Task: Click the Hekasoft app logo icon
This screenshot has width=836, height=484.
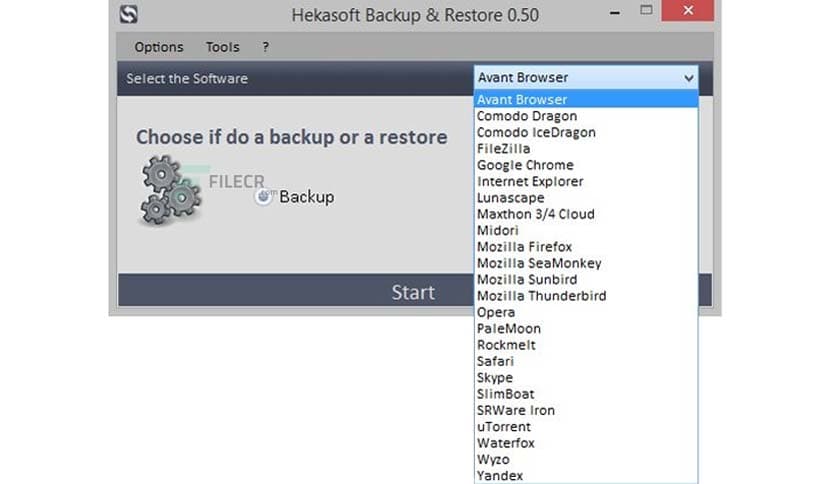Action: click(128, 14)
